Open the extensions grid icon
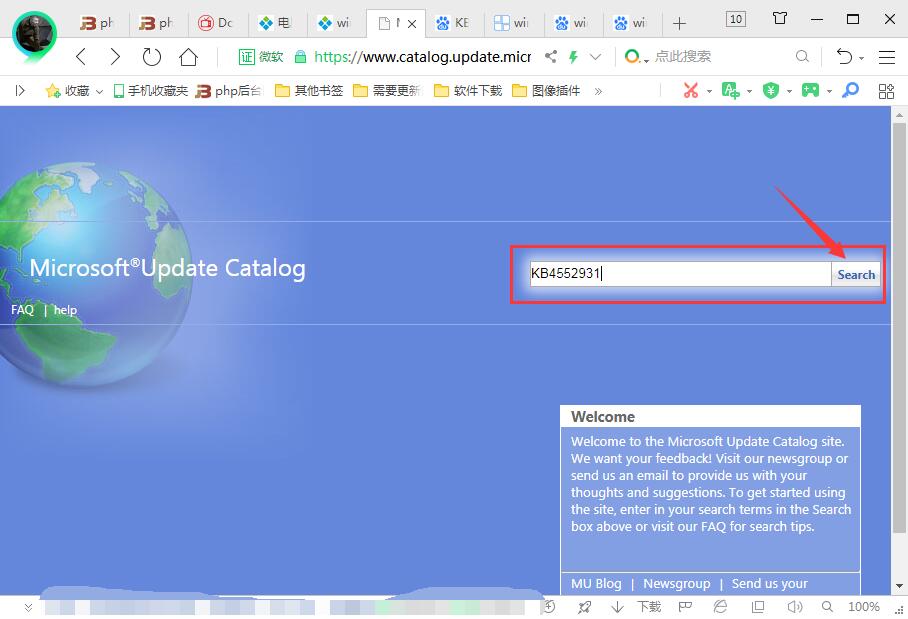 coord(886,91)
